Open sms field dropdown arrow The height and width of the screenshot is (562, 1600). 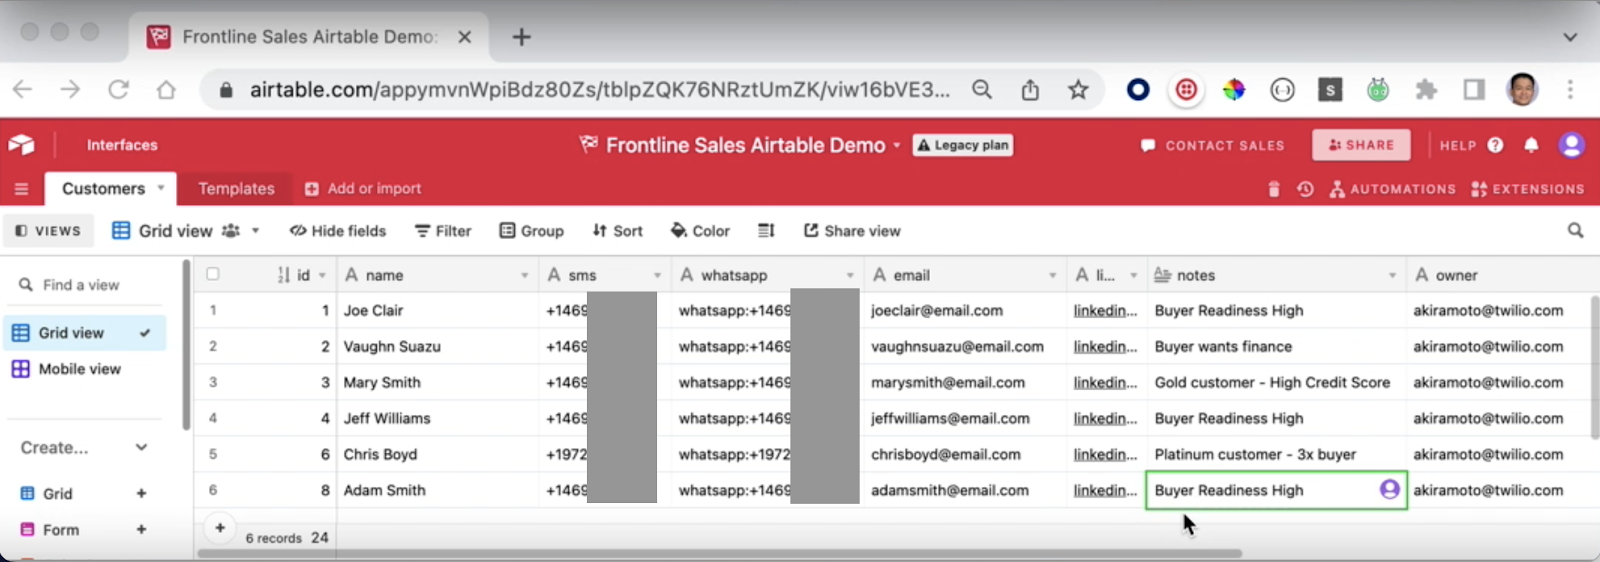click(x=657, y=275)
